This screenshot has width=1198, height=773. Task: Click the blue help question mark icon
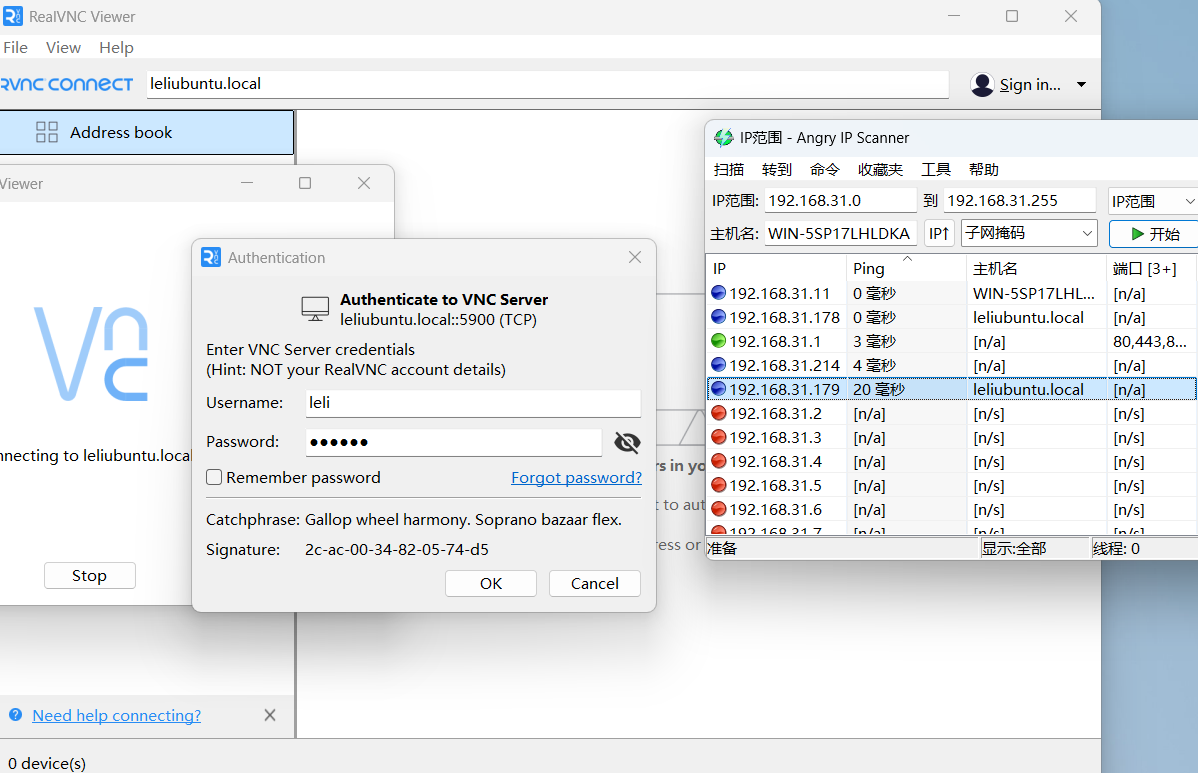coord(15,715)
